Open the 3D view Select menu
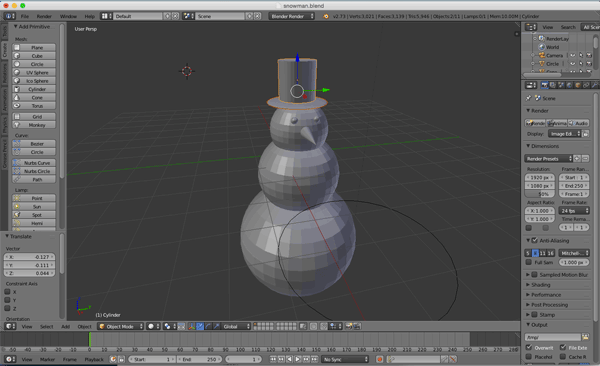 [x=47, y=327]
